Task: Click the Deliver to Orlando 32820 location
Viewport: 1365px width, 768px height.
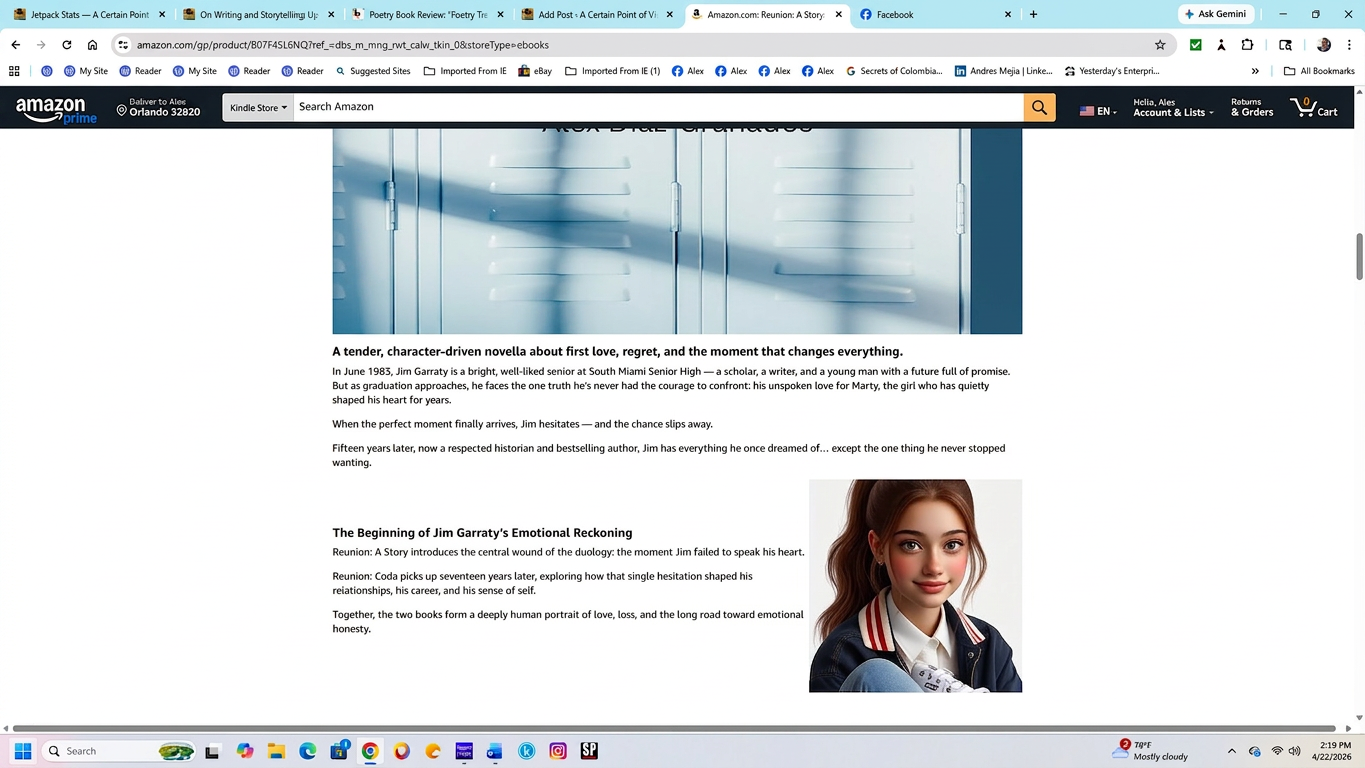Action: point(158,107)
